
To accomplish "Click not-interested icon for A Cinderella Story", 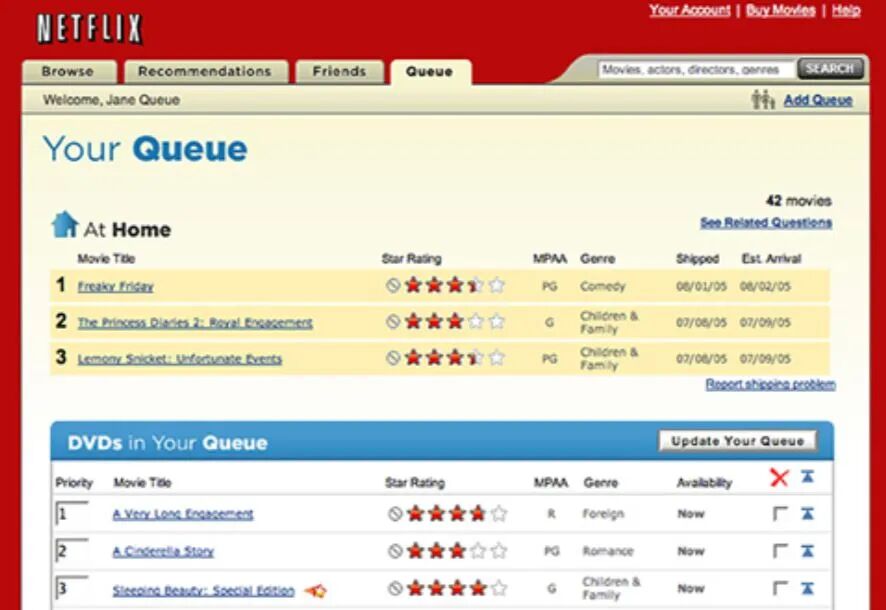I will tap(395, 551).
